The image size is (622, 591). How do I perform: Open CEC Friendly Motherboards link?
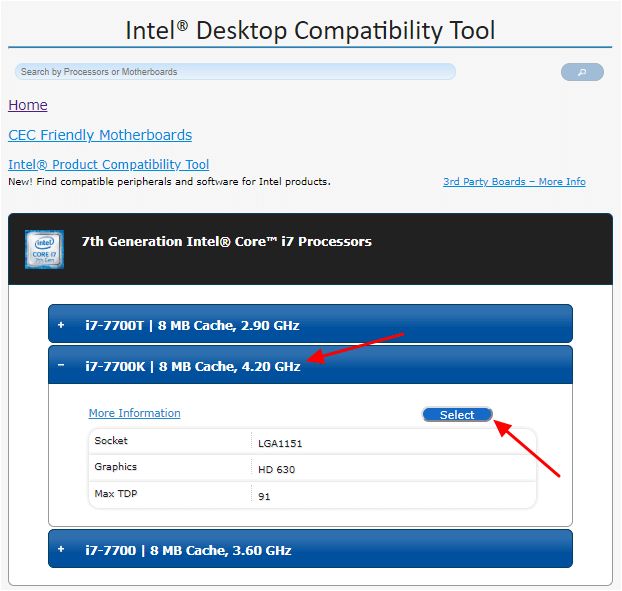(100, 135)
